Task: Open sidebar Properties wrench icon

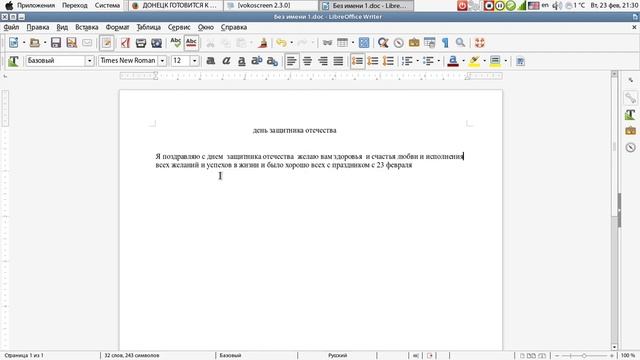Action: [x=631, y=98]
